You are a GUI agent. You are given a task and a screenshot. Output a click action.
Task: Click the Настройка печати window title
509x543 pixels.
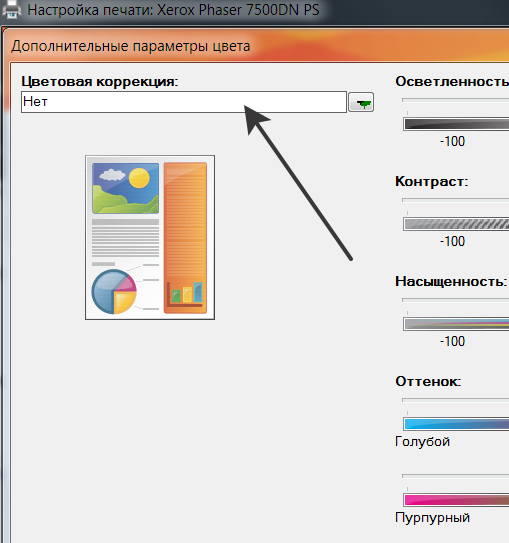pyautogui.click(x=173, y=10)
